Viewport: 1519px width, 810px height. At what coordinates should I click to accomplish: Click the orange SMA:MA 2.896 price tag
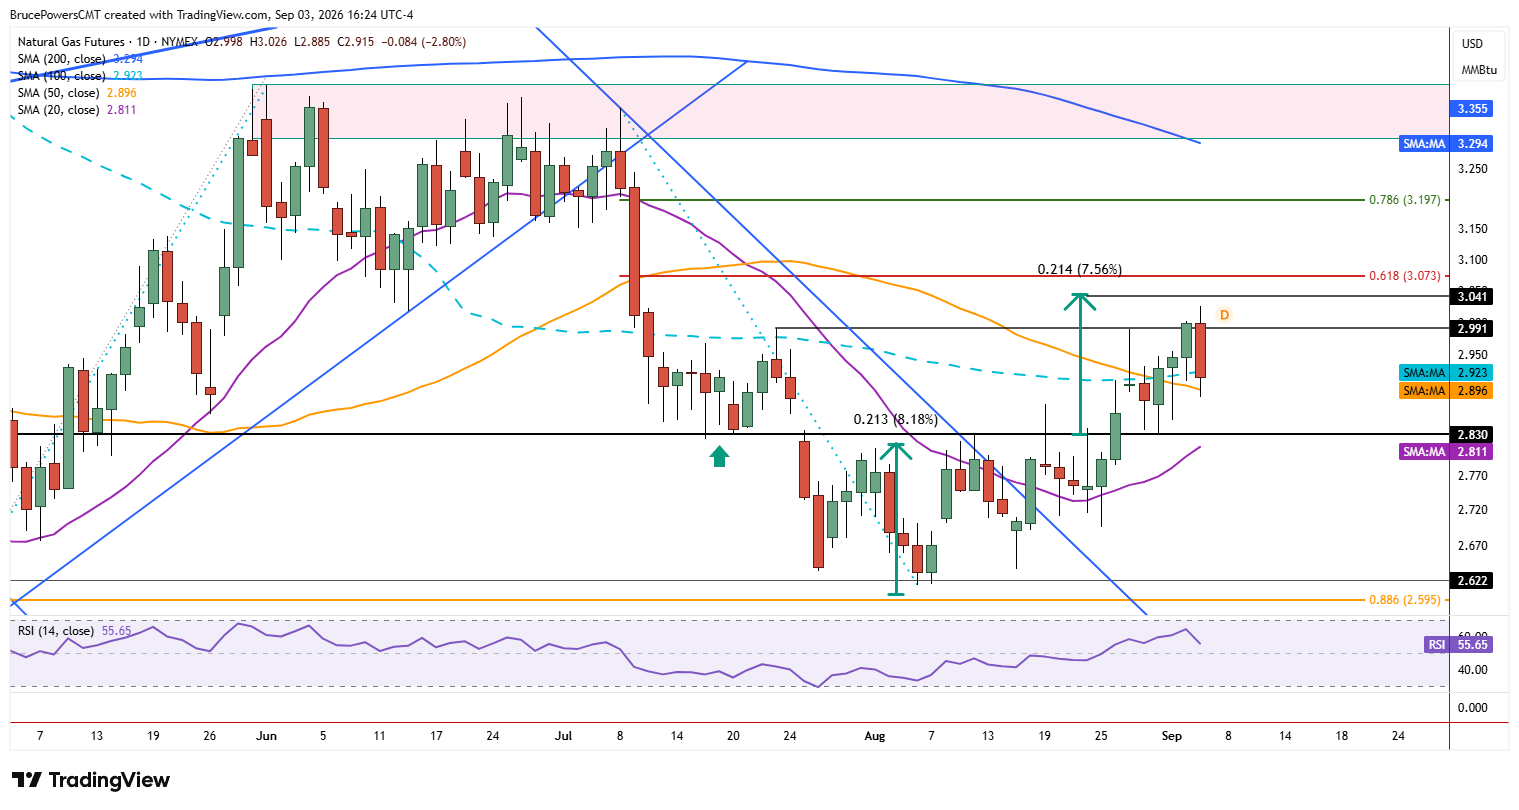(1446, 391)
